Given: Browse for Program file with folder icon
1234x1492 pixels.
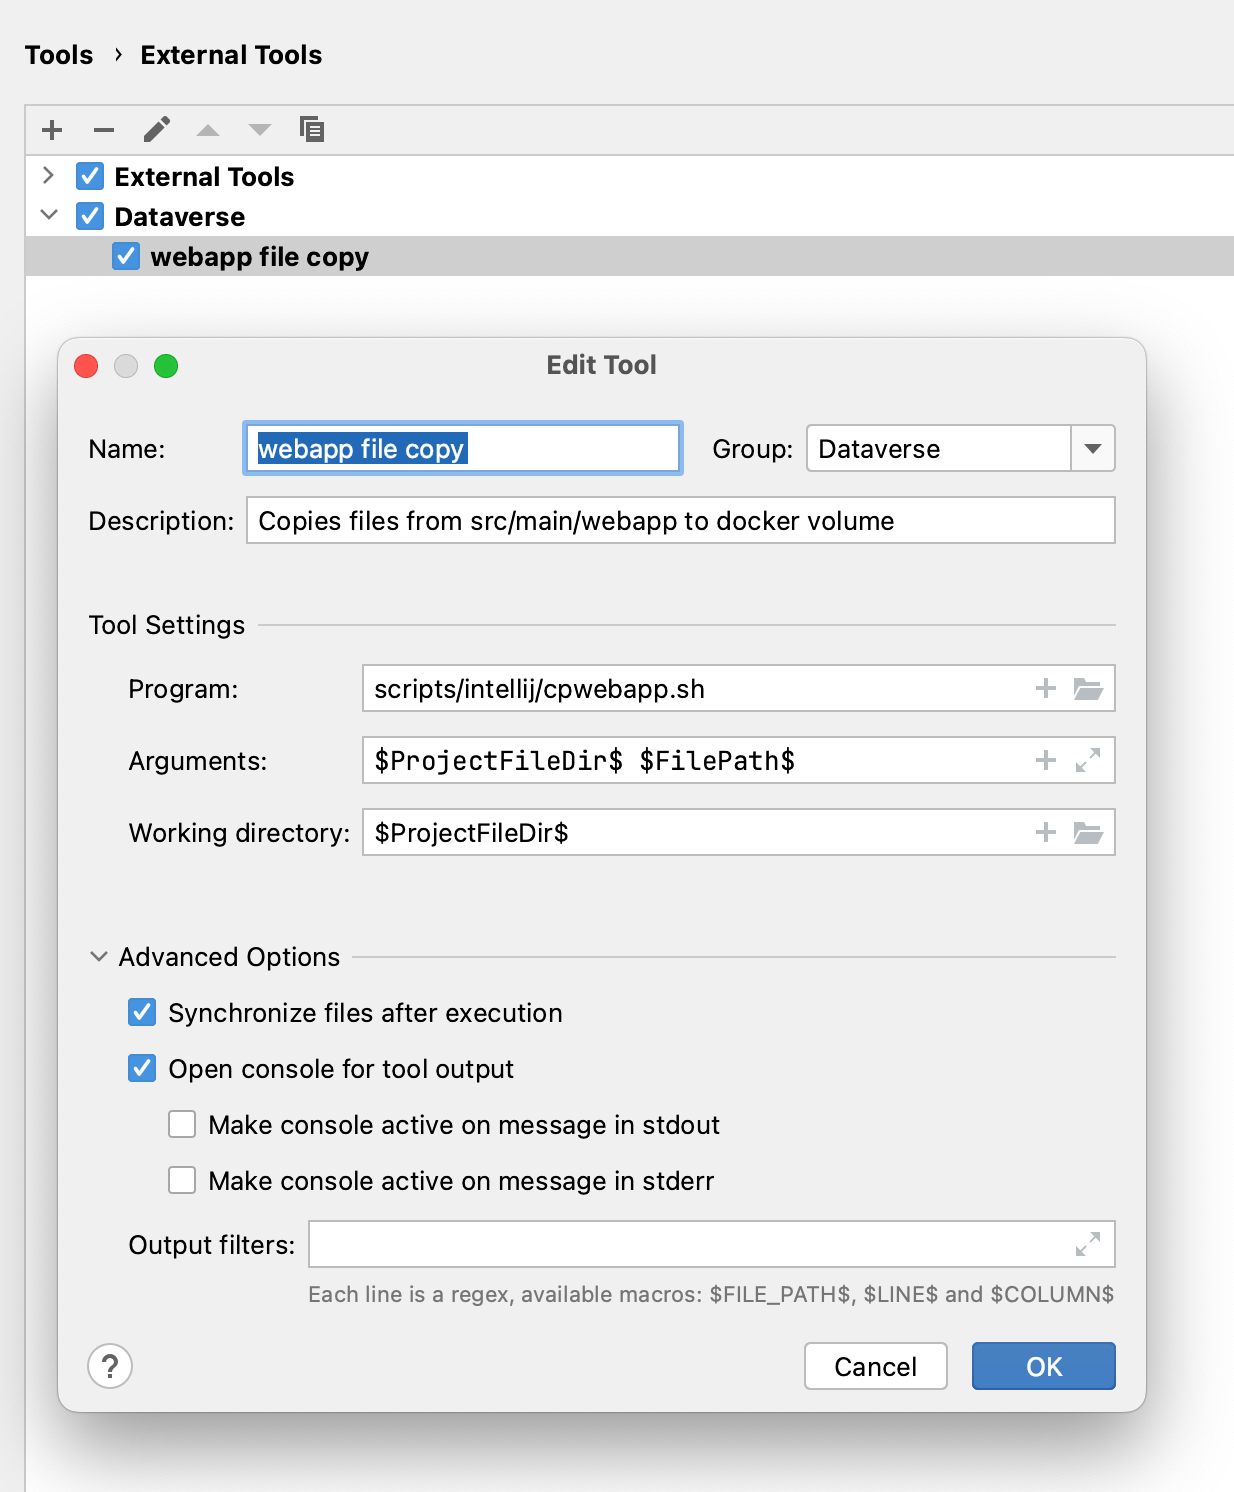Looking at the screenshot, I should 1088,689.
